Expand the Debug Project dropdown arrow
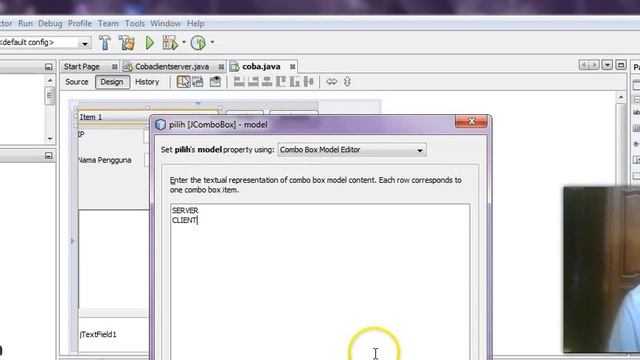The height and width of the screenshot is (360, 640). point(184,42)
